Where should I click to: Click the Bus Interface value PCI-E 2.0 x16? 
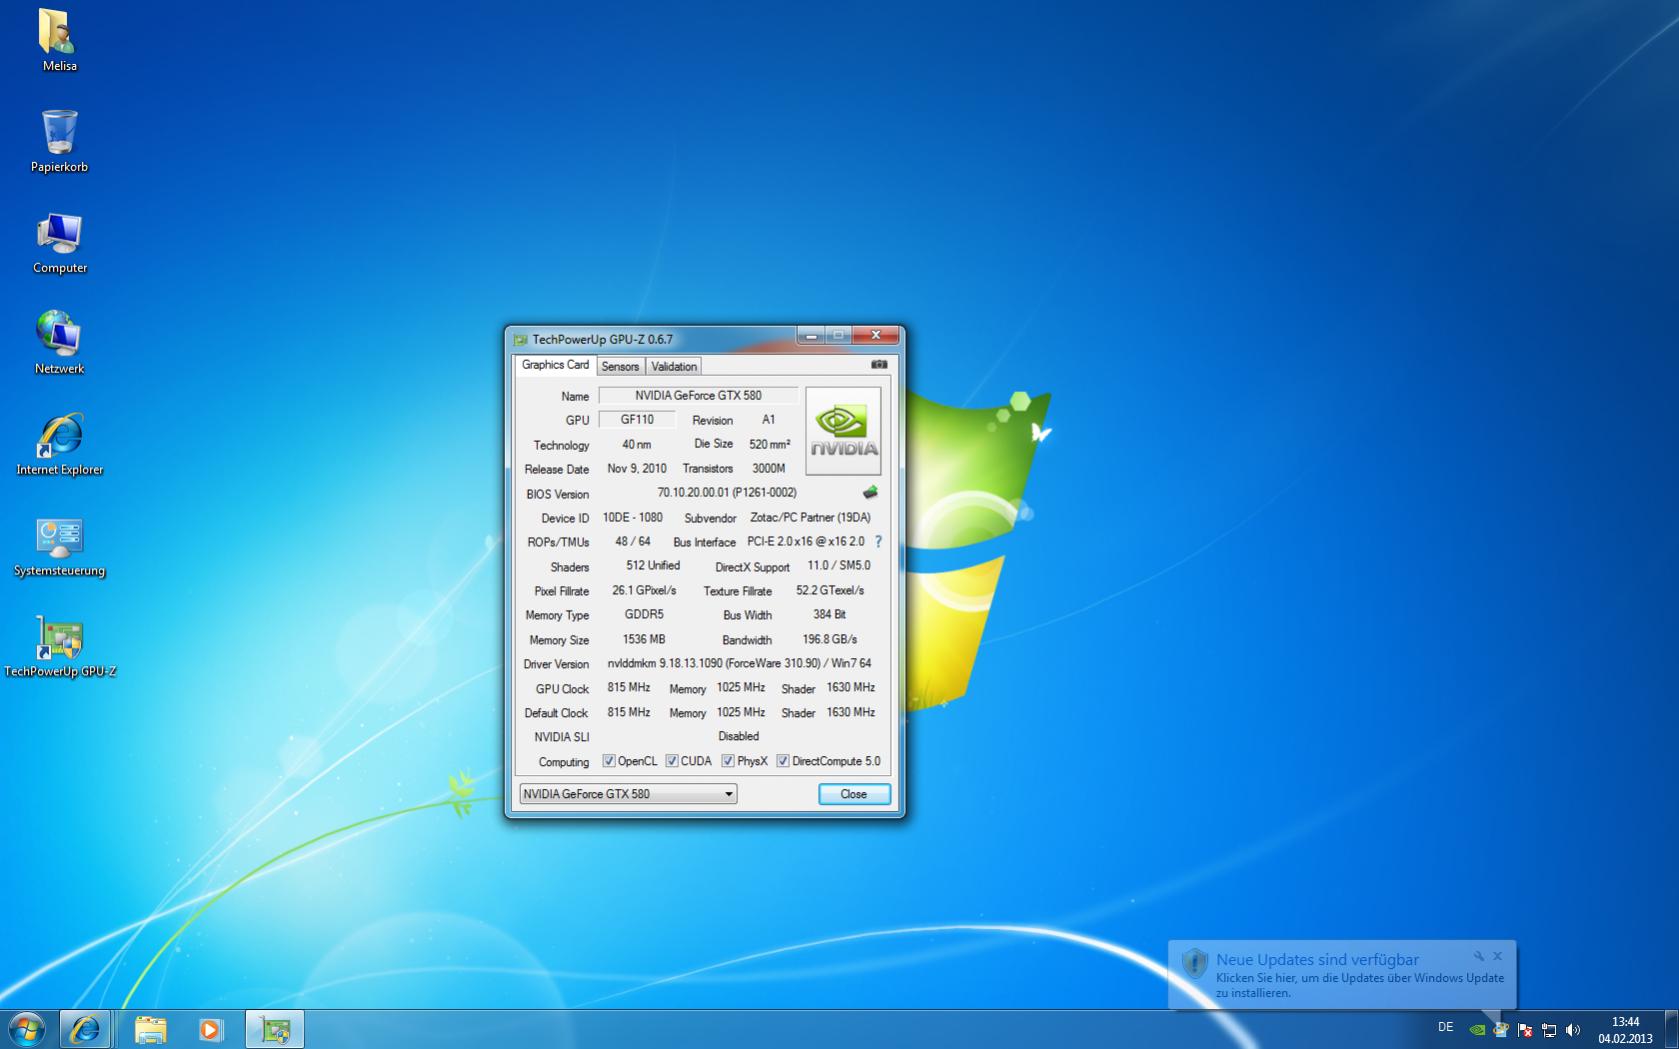806,542
